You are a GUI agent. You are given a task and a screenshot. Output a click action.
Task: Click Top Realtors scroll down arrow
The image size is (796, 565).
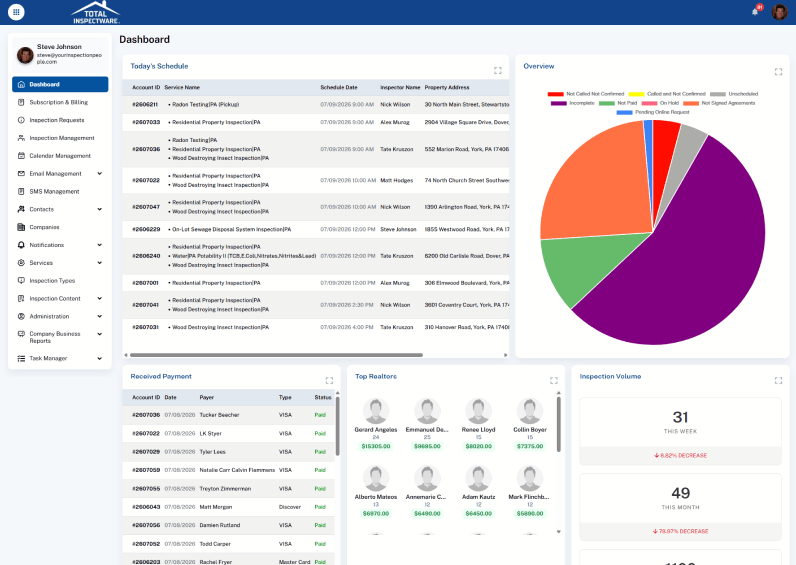coord(558,531)
